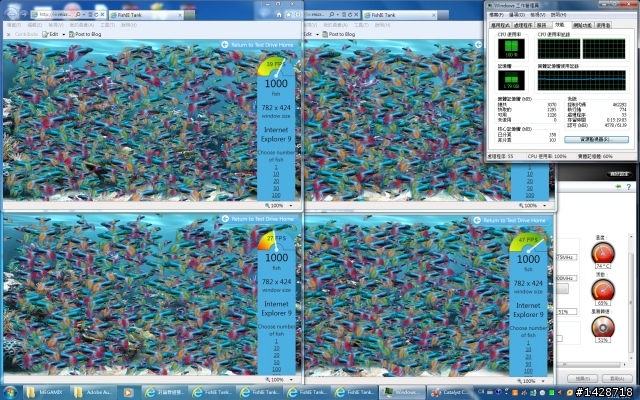Click help question mark in Catalyst window
The height and width of the screenshot is (400, 640).
[628, 187]
